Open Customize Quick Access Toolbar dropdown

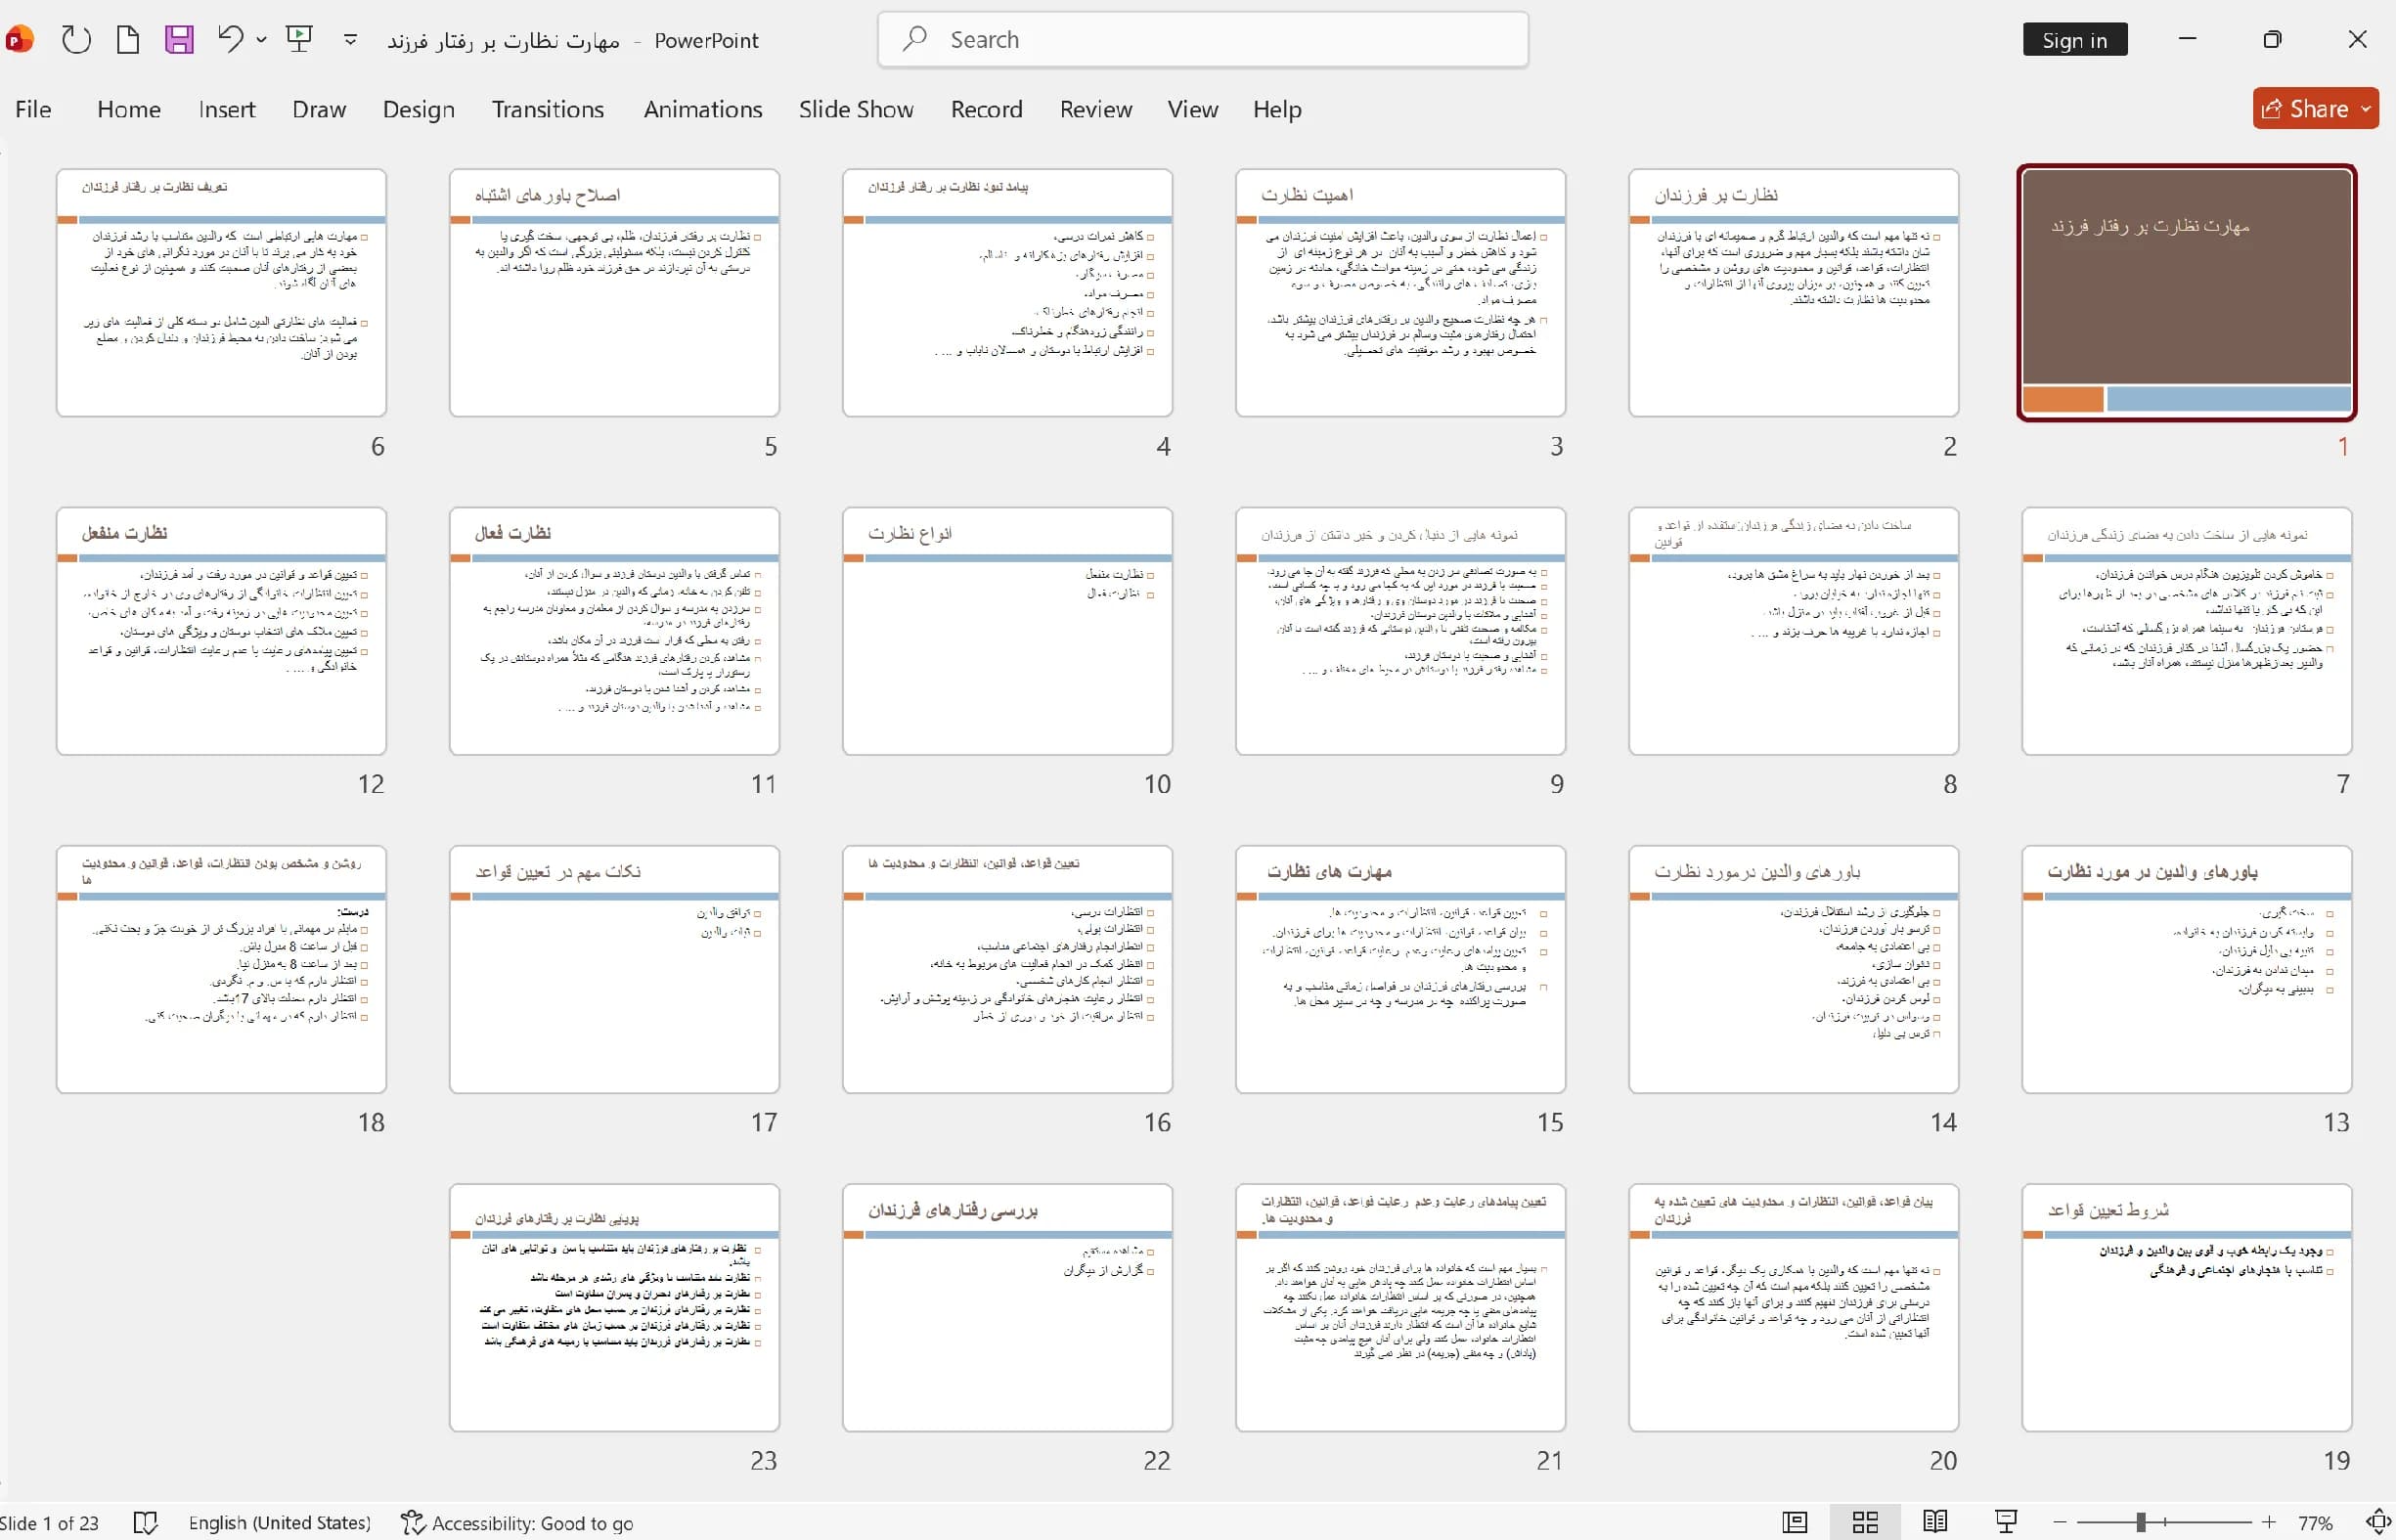tap(350, 40)
